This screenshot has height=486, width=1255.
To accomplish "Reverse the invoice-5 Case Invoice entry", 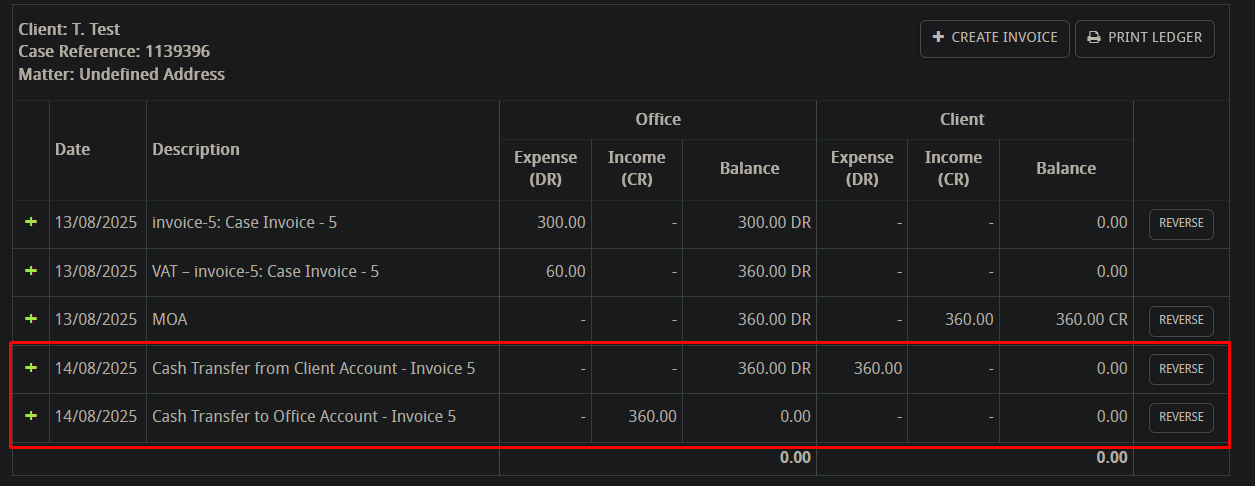I will point(1181,223).
